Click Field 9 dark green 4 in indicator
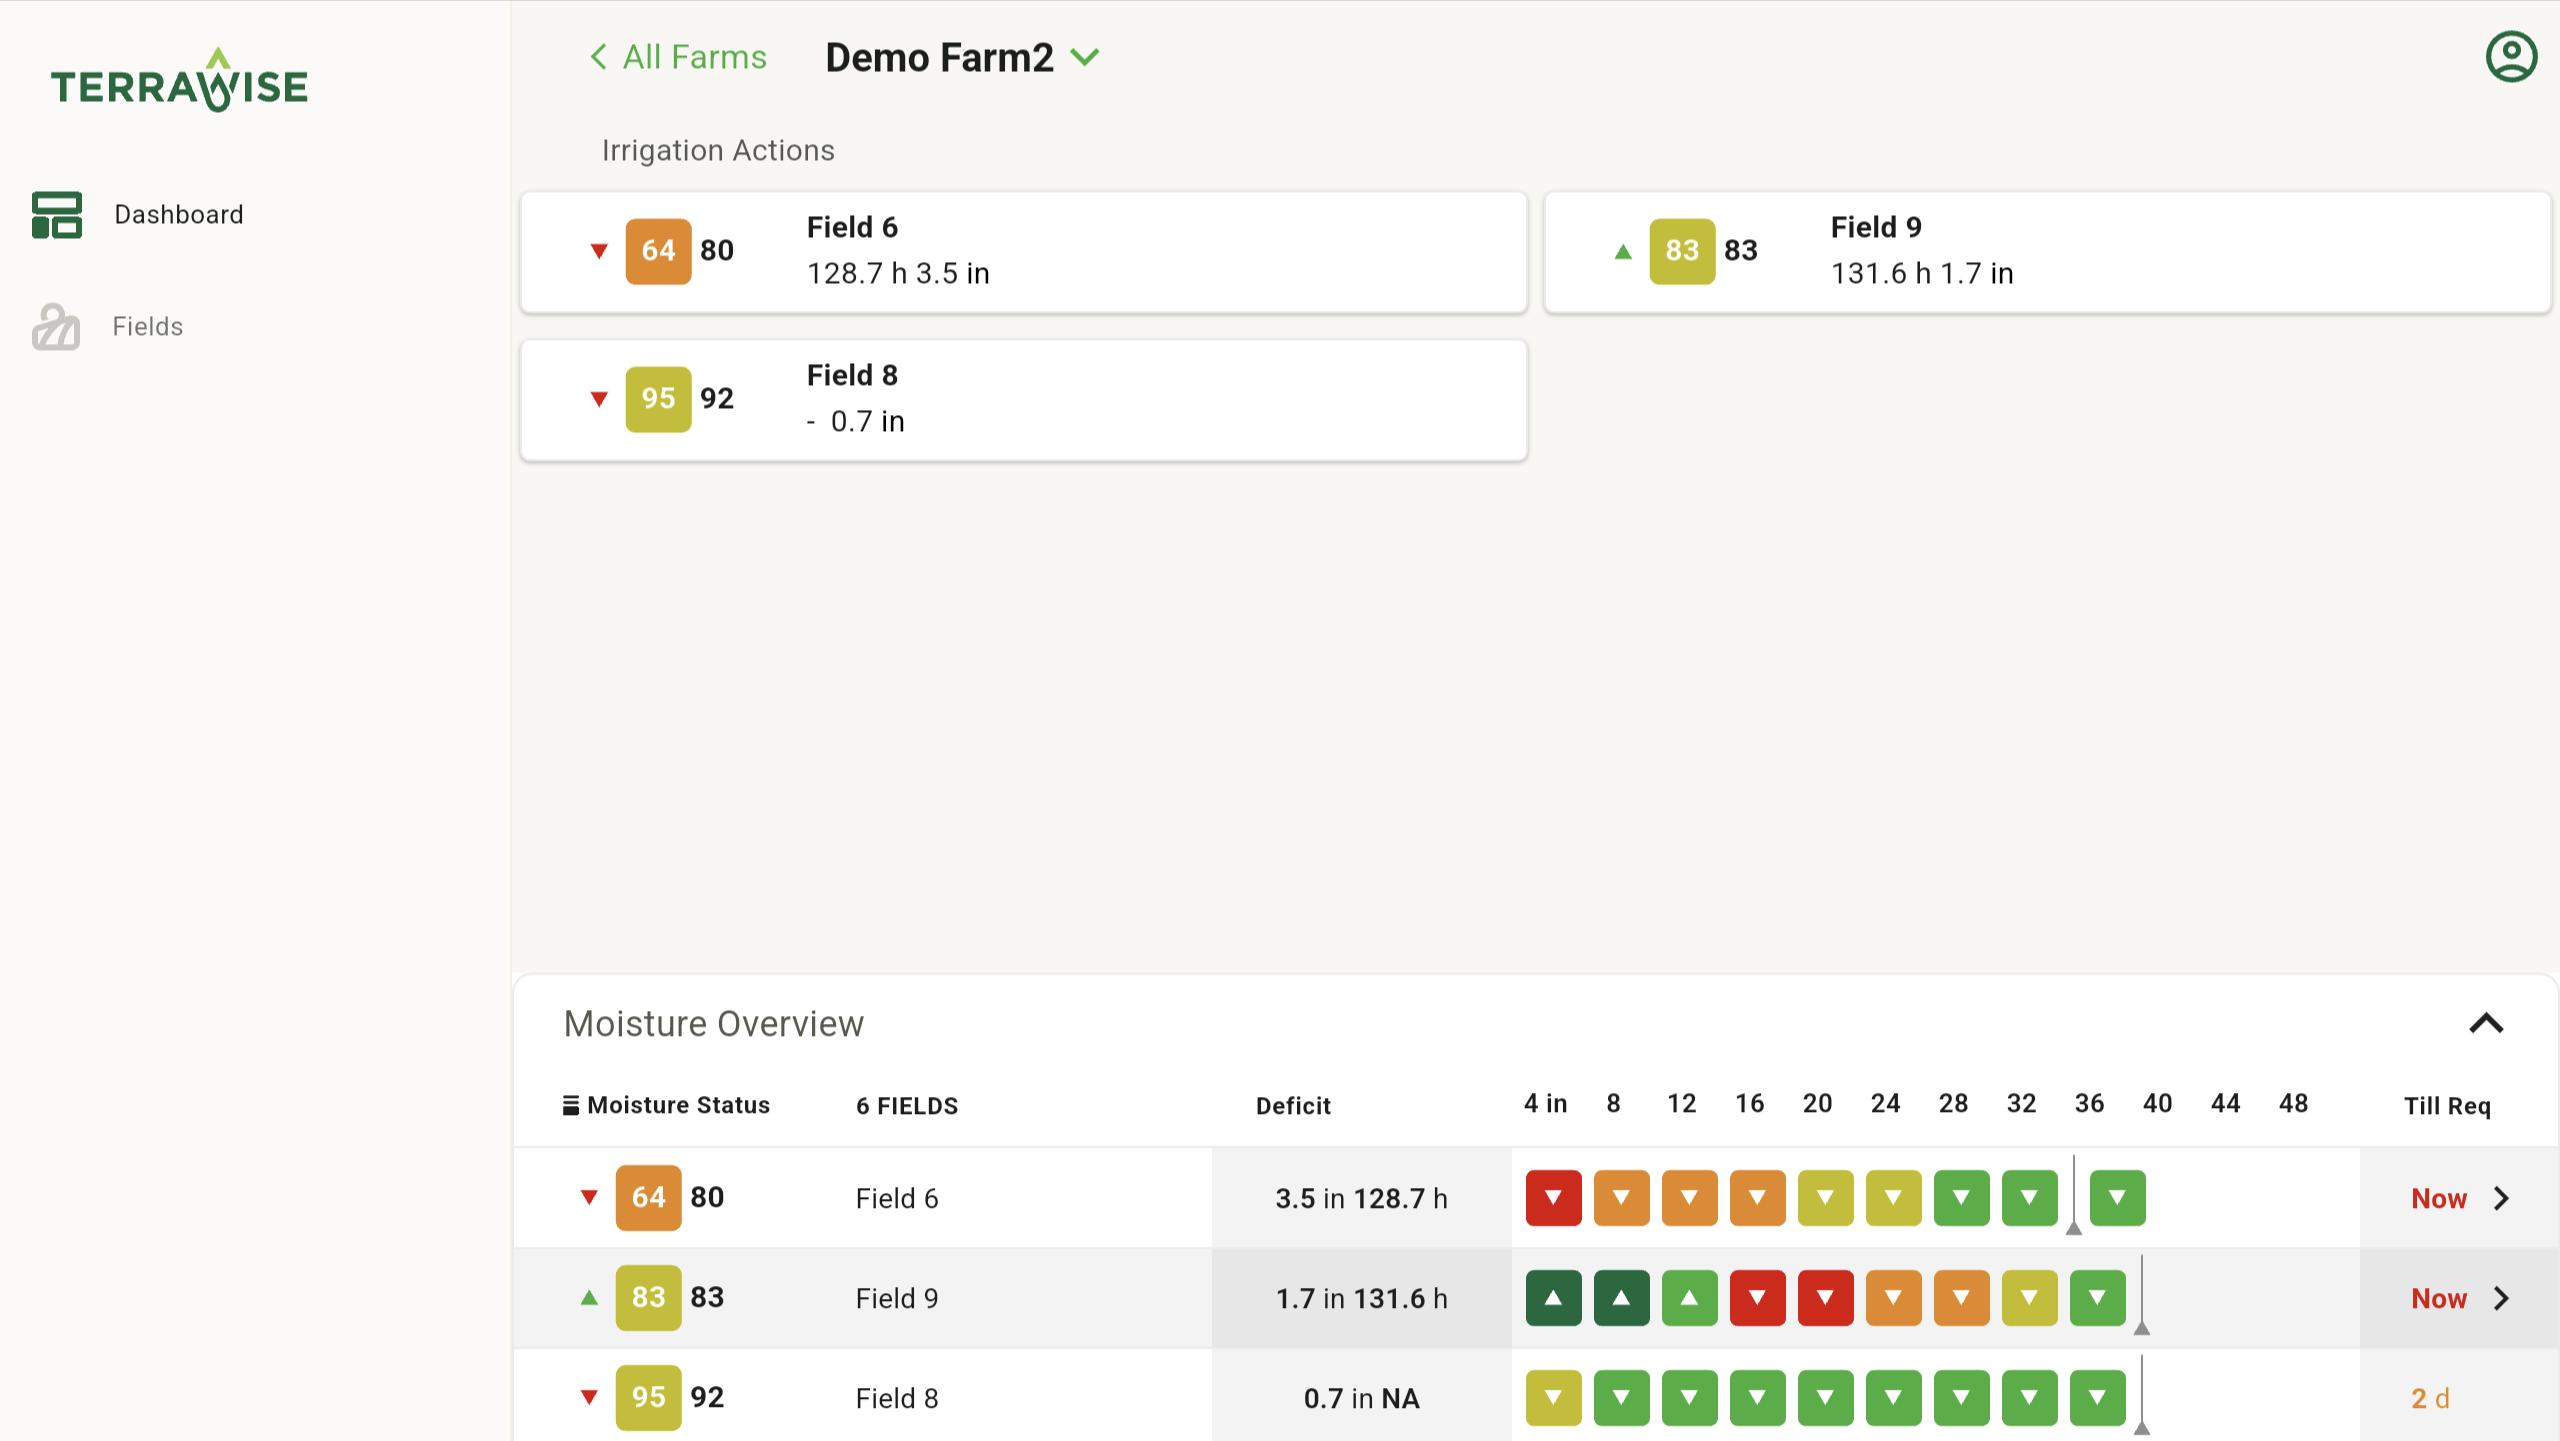2560x1441 pixels. (x=1554, y=1298)
